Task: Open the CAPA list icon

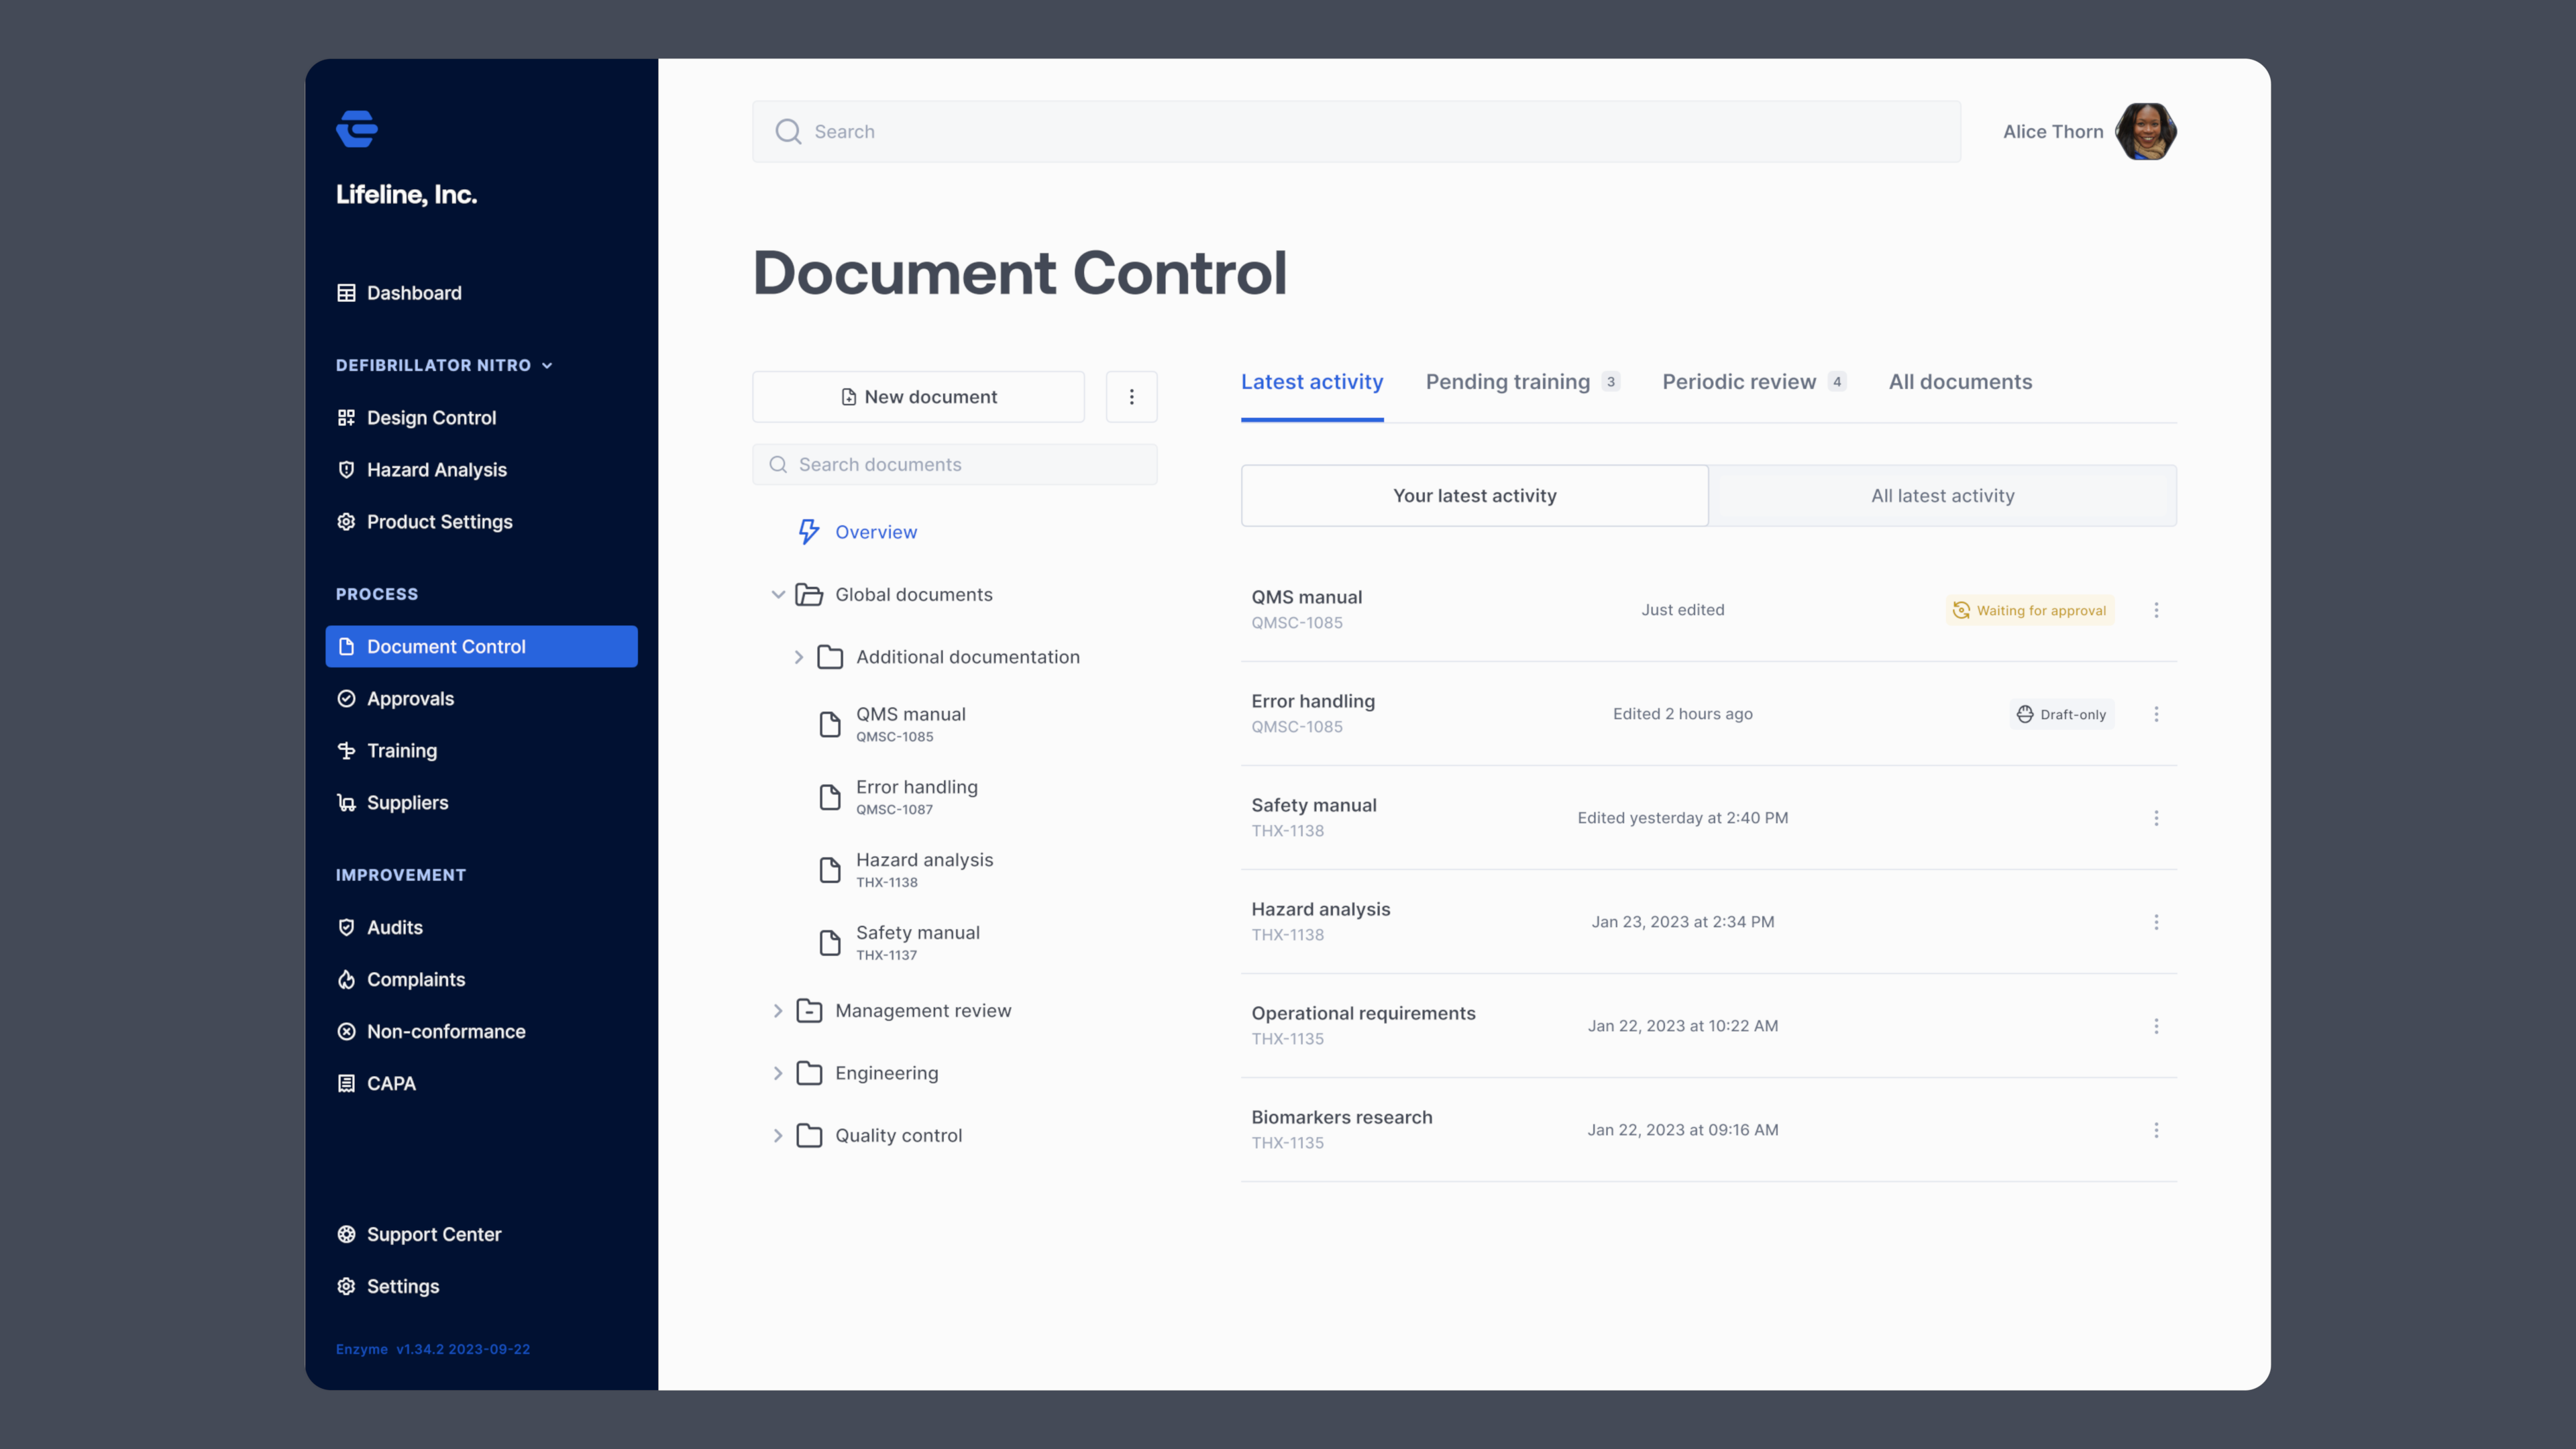Action: tap(346, 1084)
